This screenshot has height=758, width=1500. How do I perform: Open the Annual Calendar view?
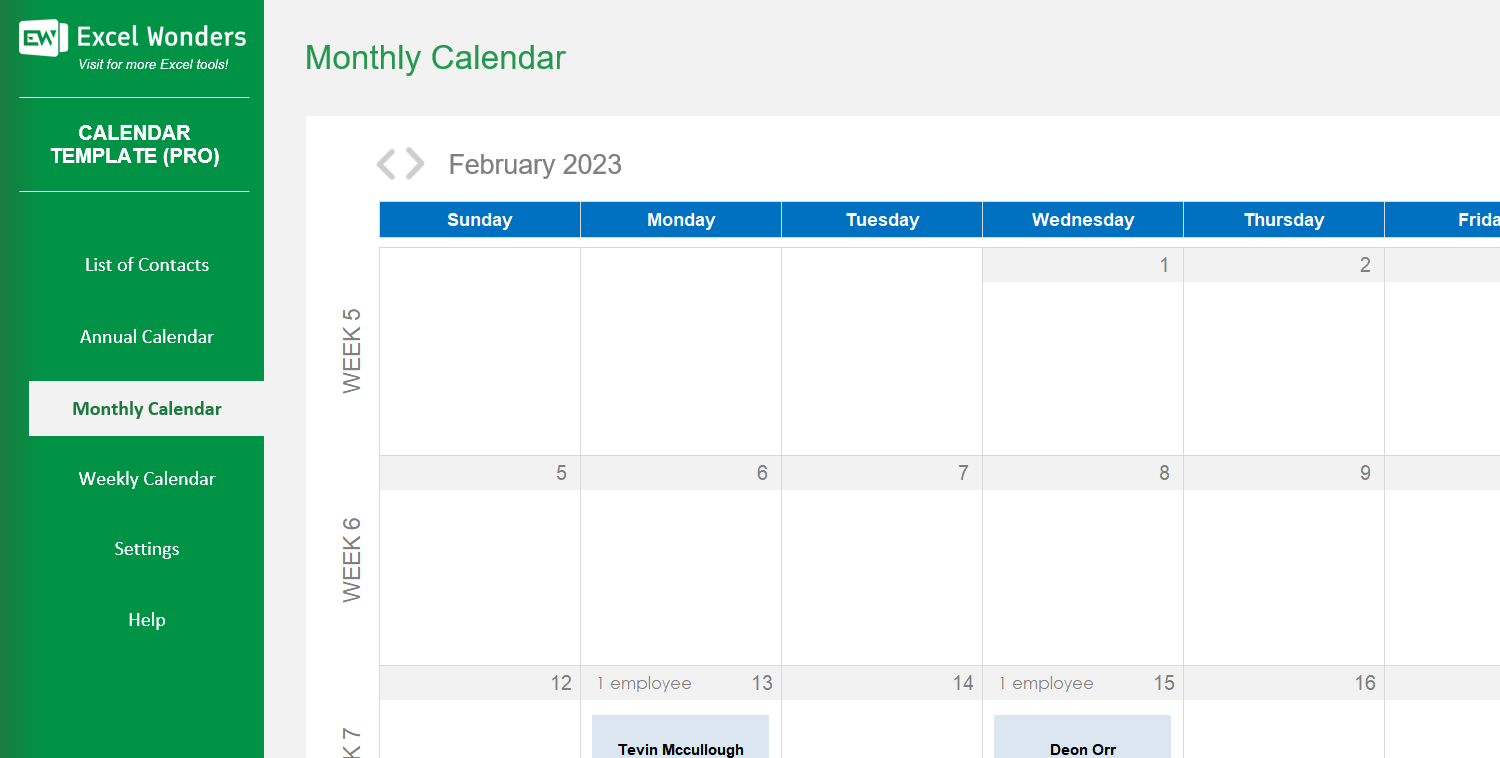tap(147, 337)
